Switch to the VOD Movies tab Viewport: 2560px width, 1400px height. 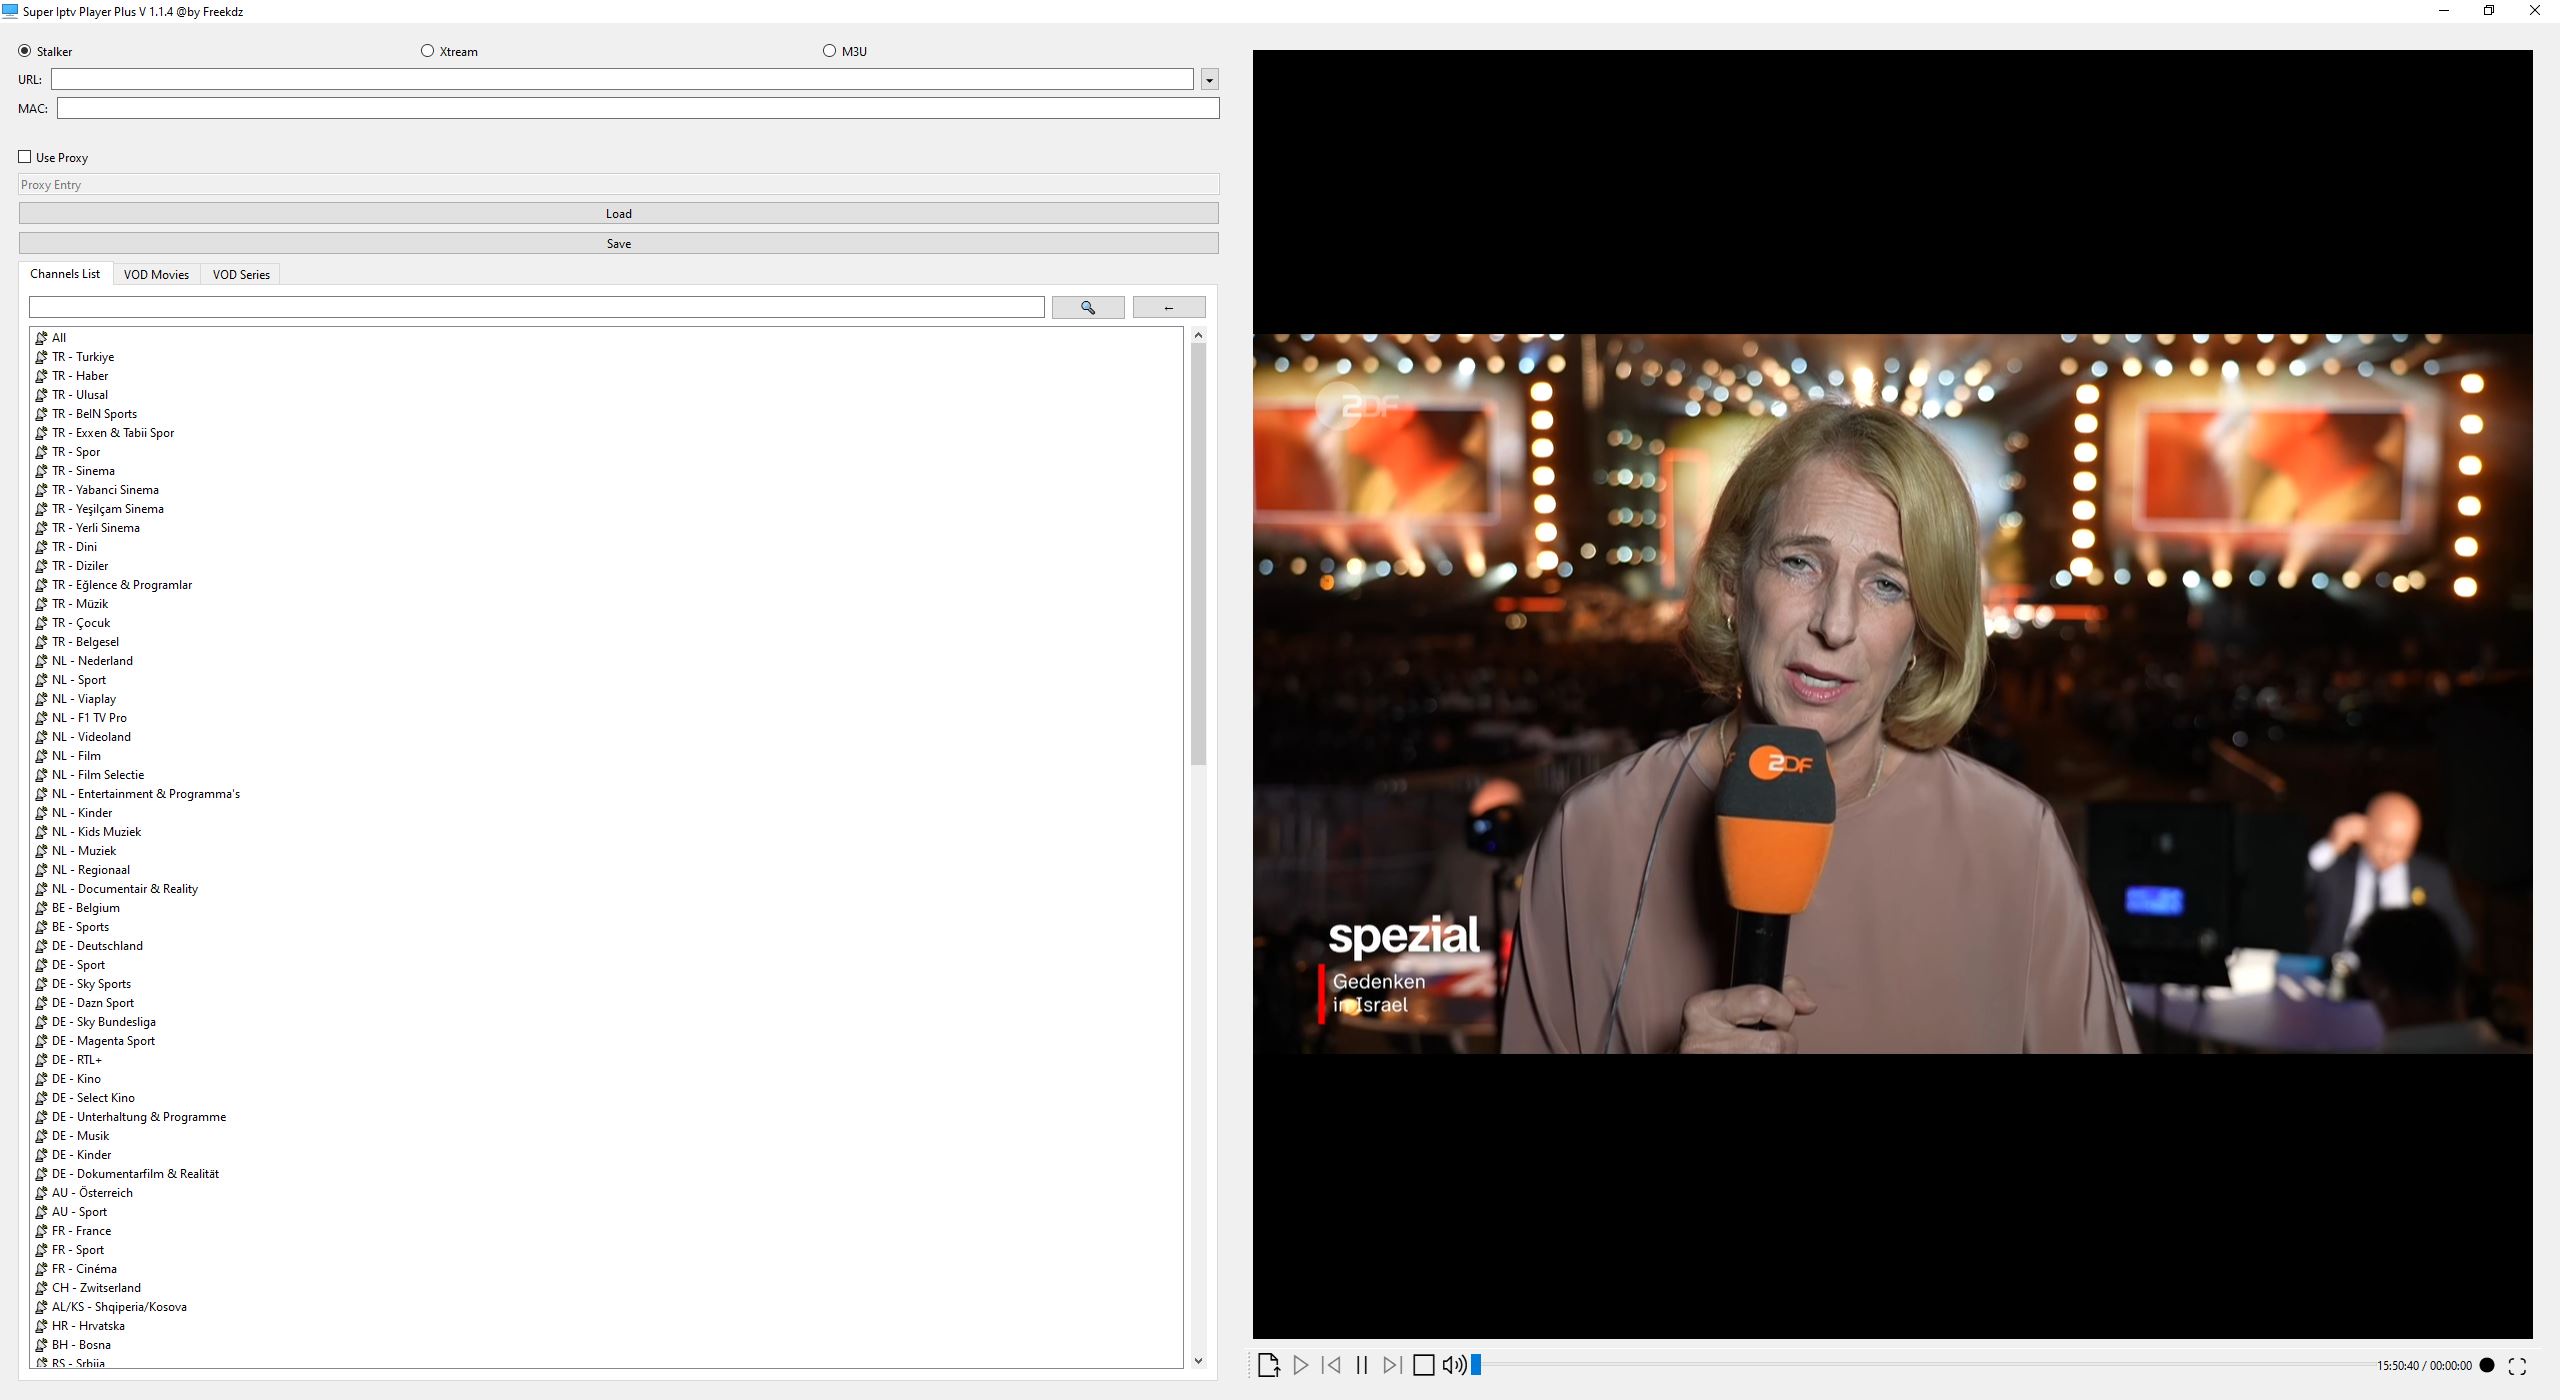[x=156, y=275]
